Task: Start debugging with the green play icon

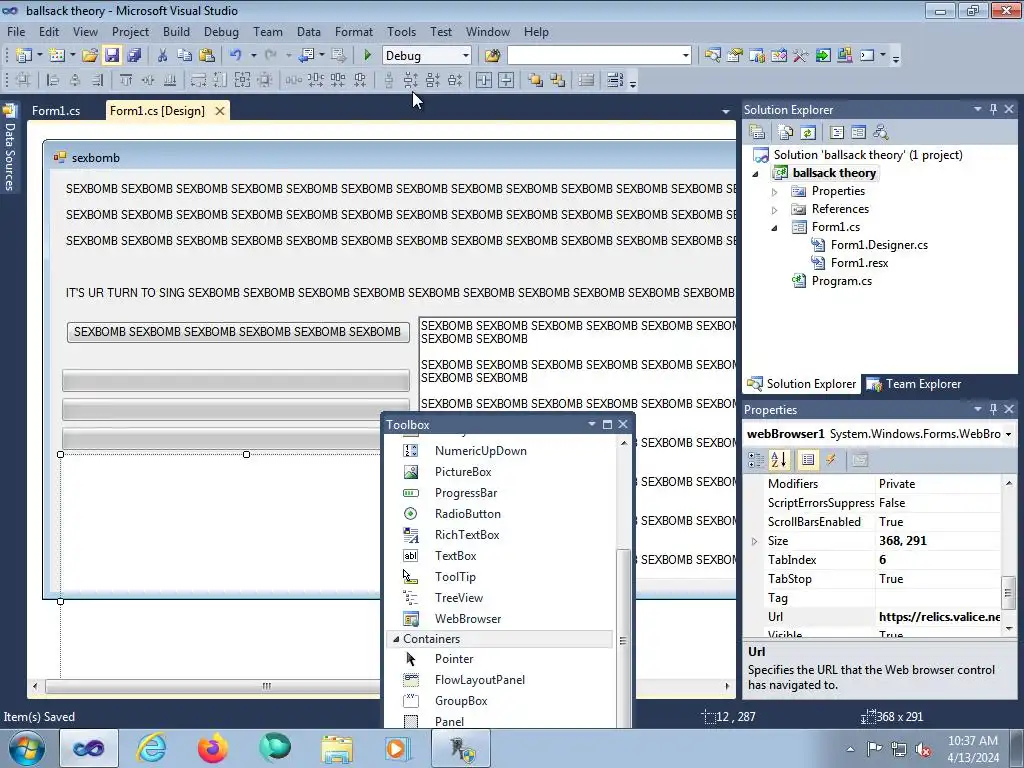Action: coord(367,56)
